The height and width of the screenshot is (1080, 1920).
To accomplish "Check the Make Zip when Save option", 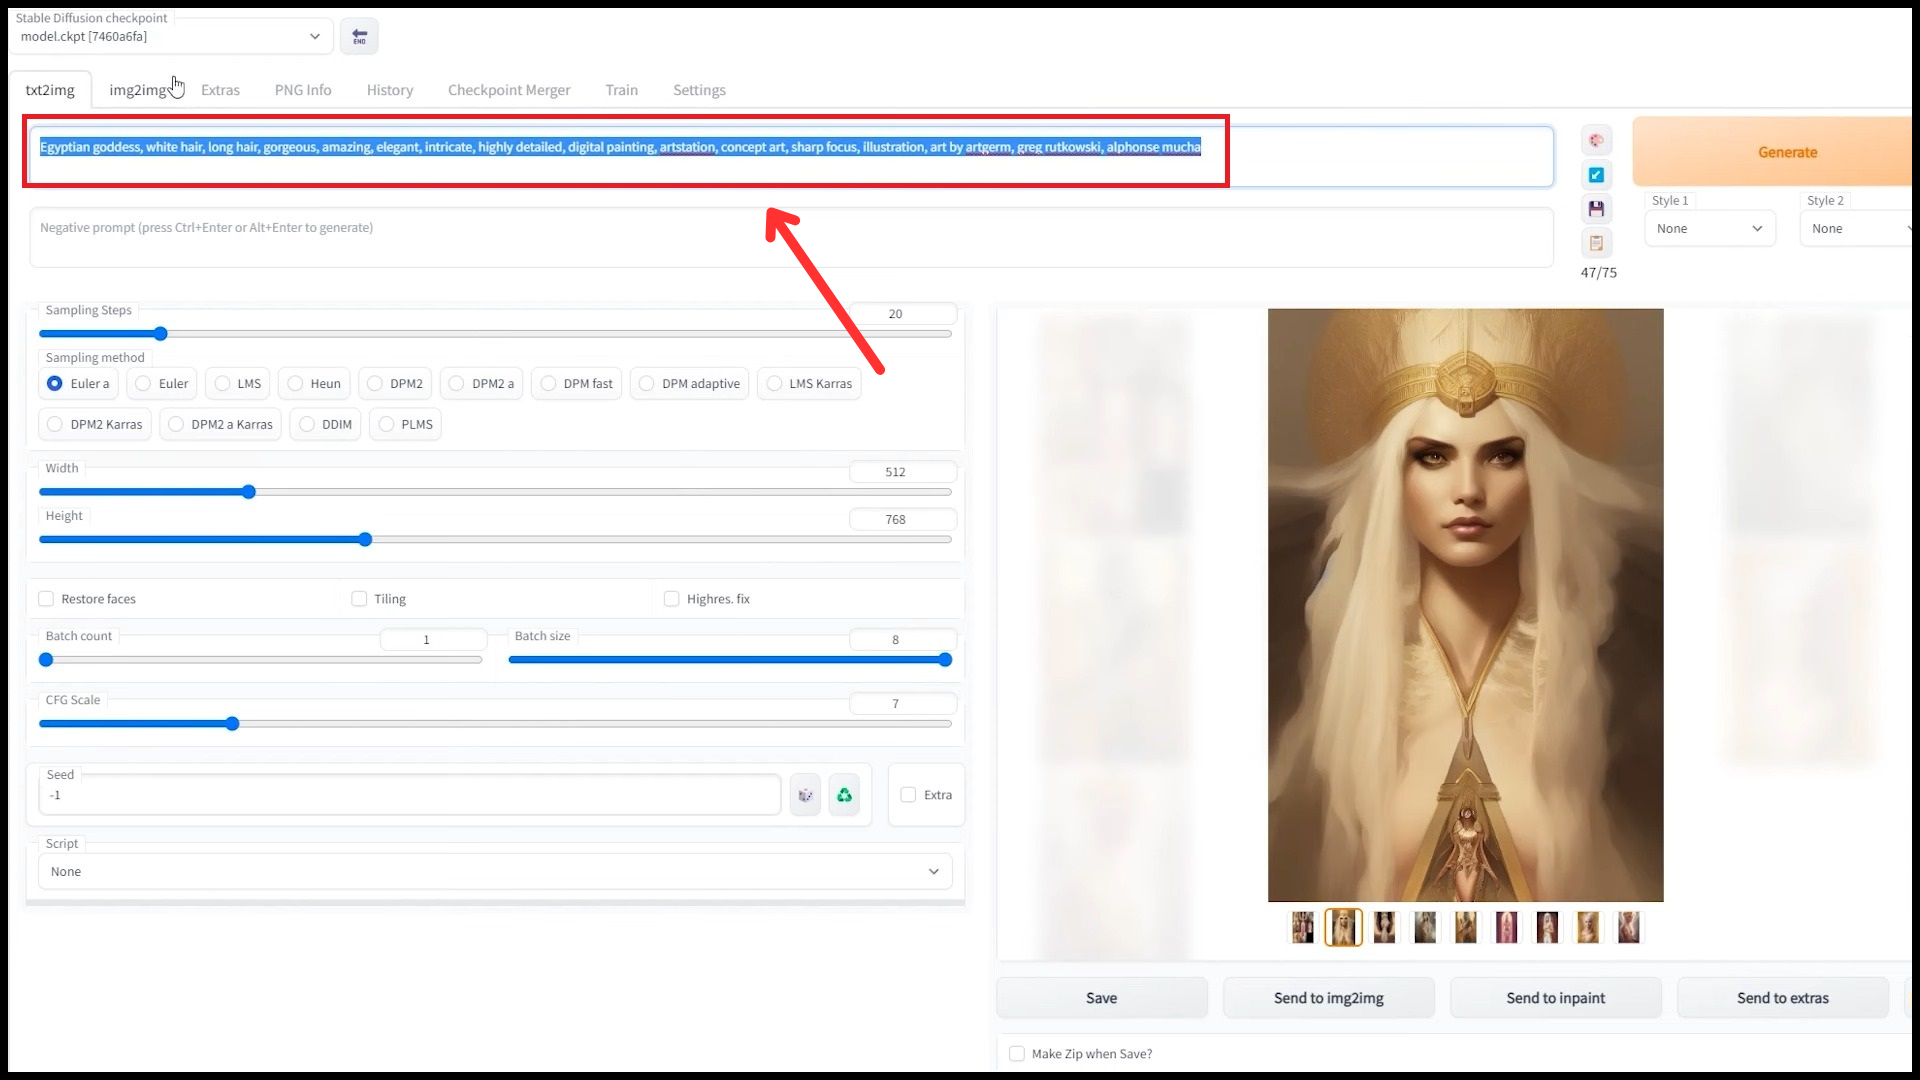I will pos(1017,1053).
